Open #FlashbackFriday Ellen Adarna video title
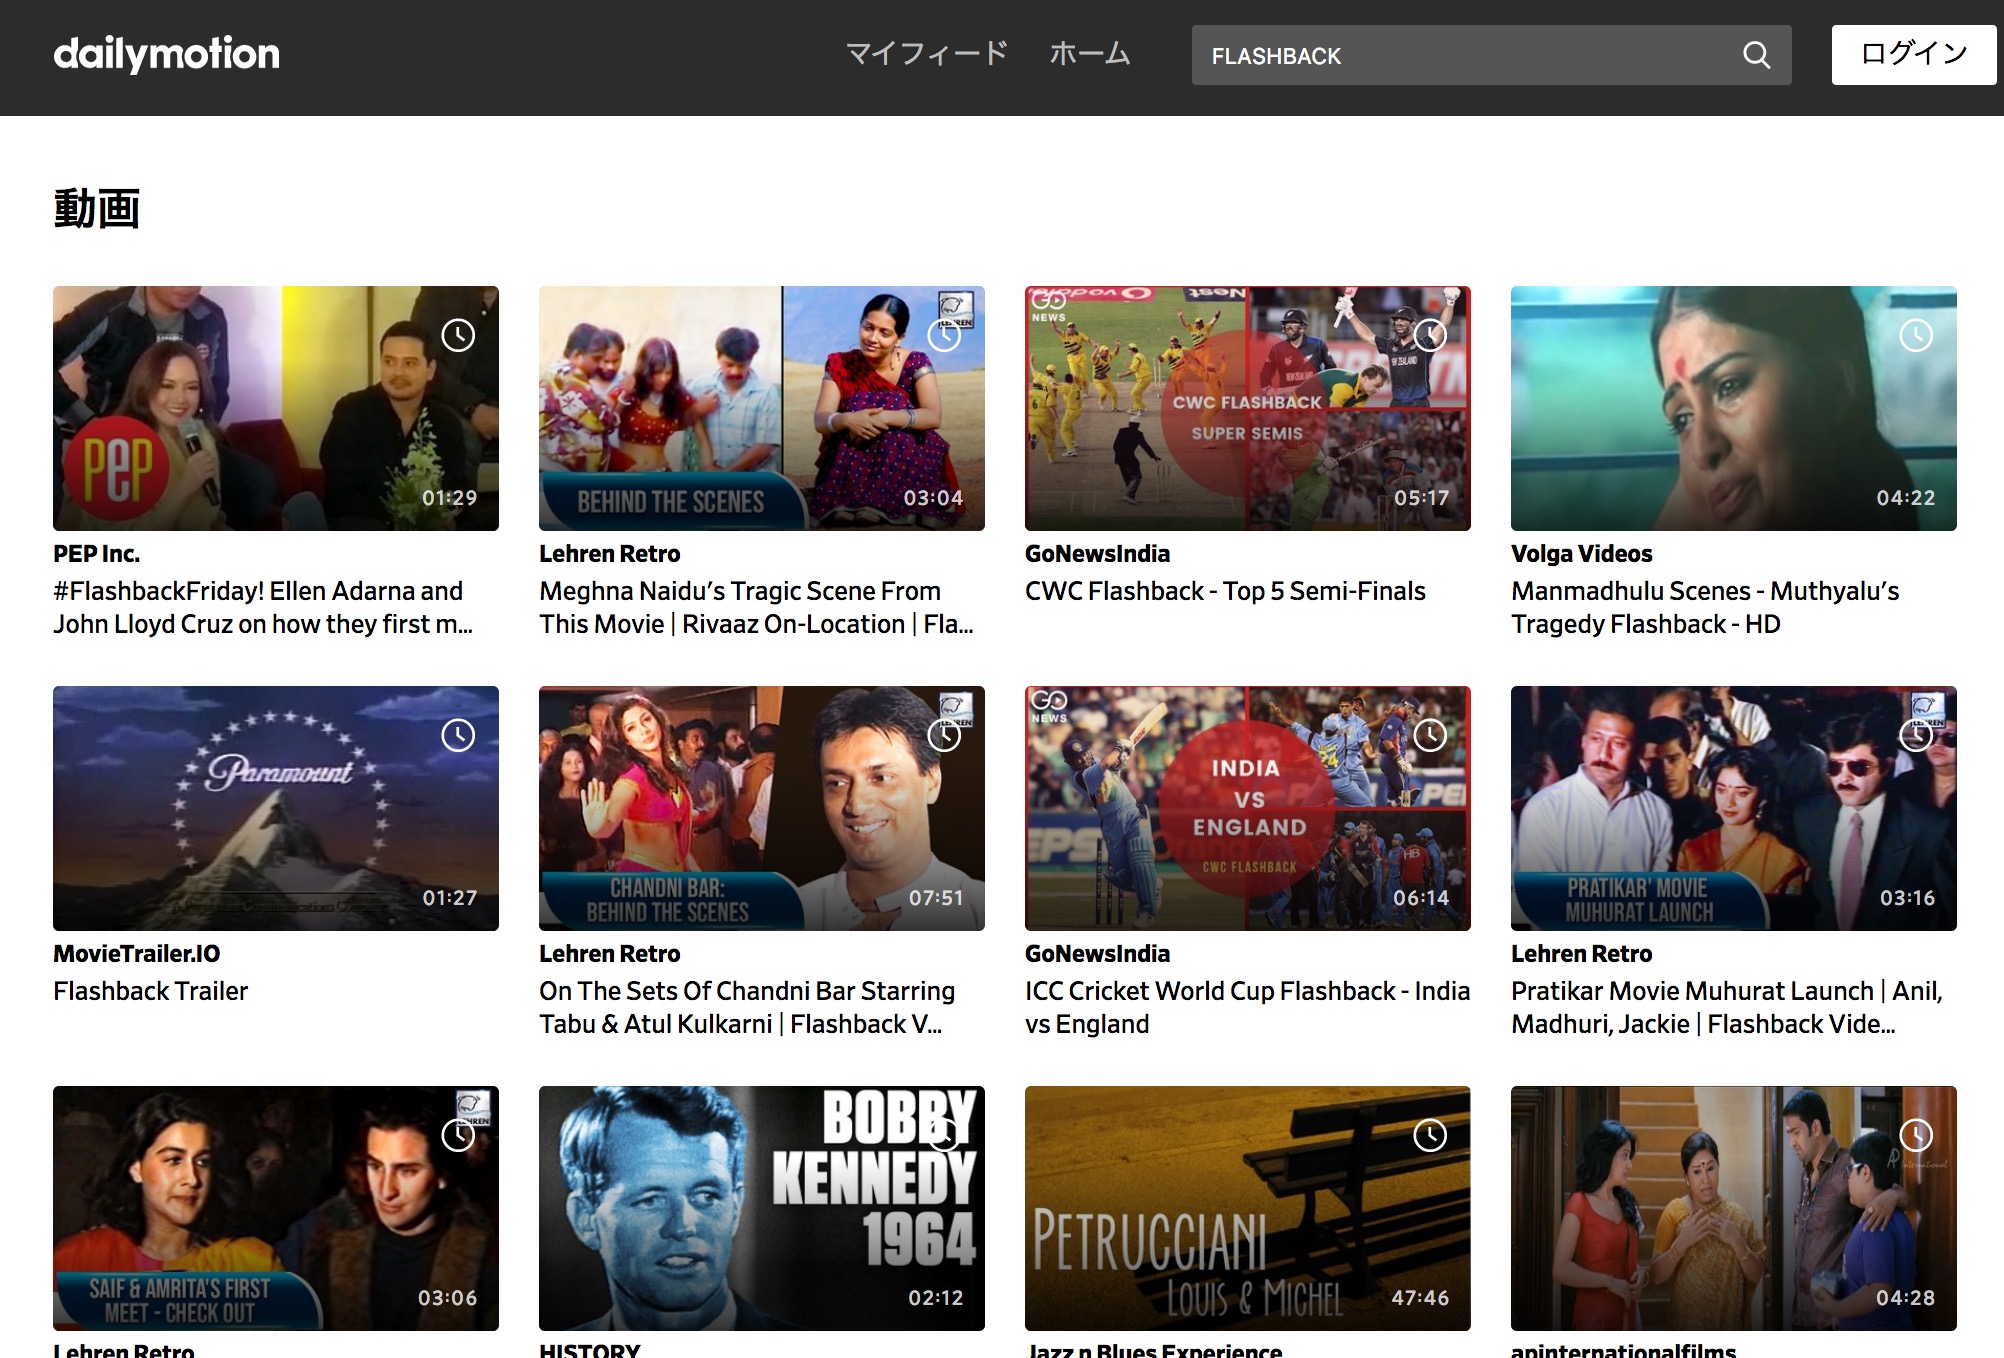Screen dimensions: 2004x1358 263,607
